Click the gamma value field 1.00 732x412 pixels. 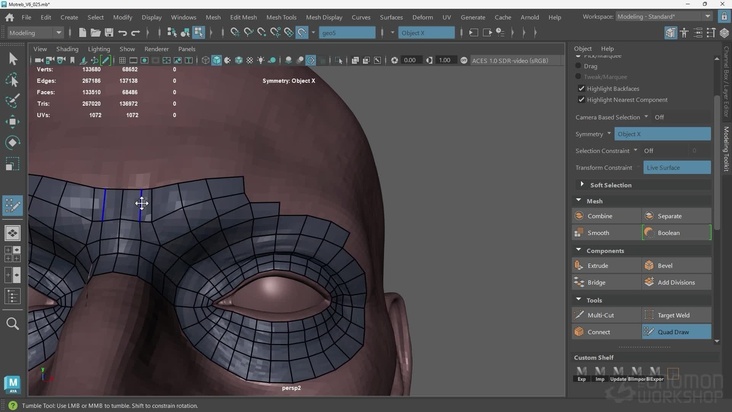(x=445, y=60)
